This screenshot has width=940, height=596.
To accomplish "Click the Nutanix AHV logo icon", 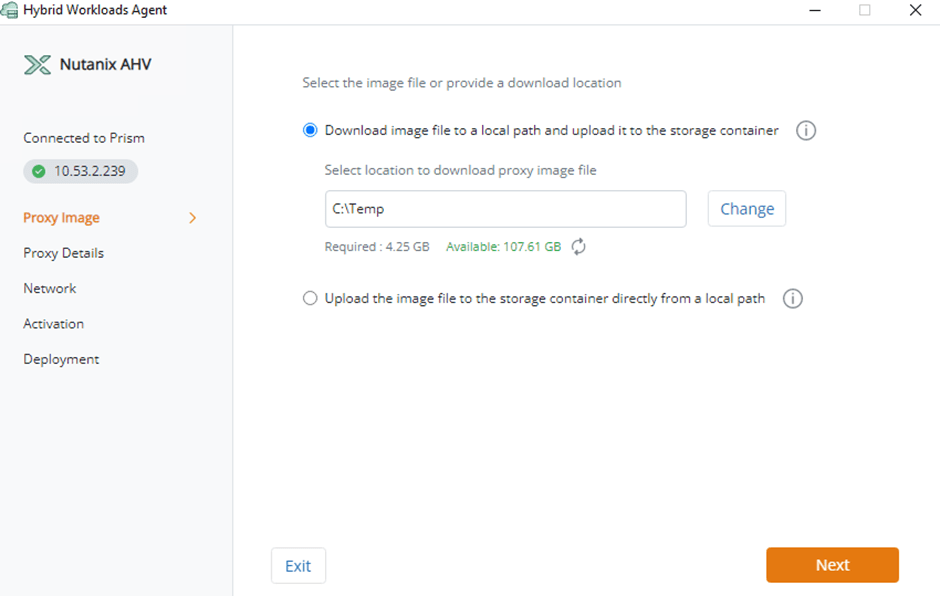I will click(x=37, y=65).
